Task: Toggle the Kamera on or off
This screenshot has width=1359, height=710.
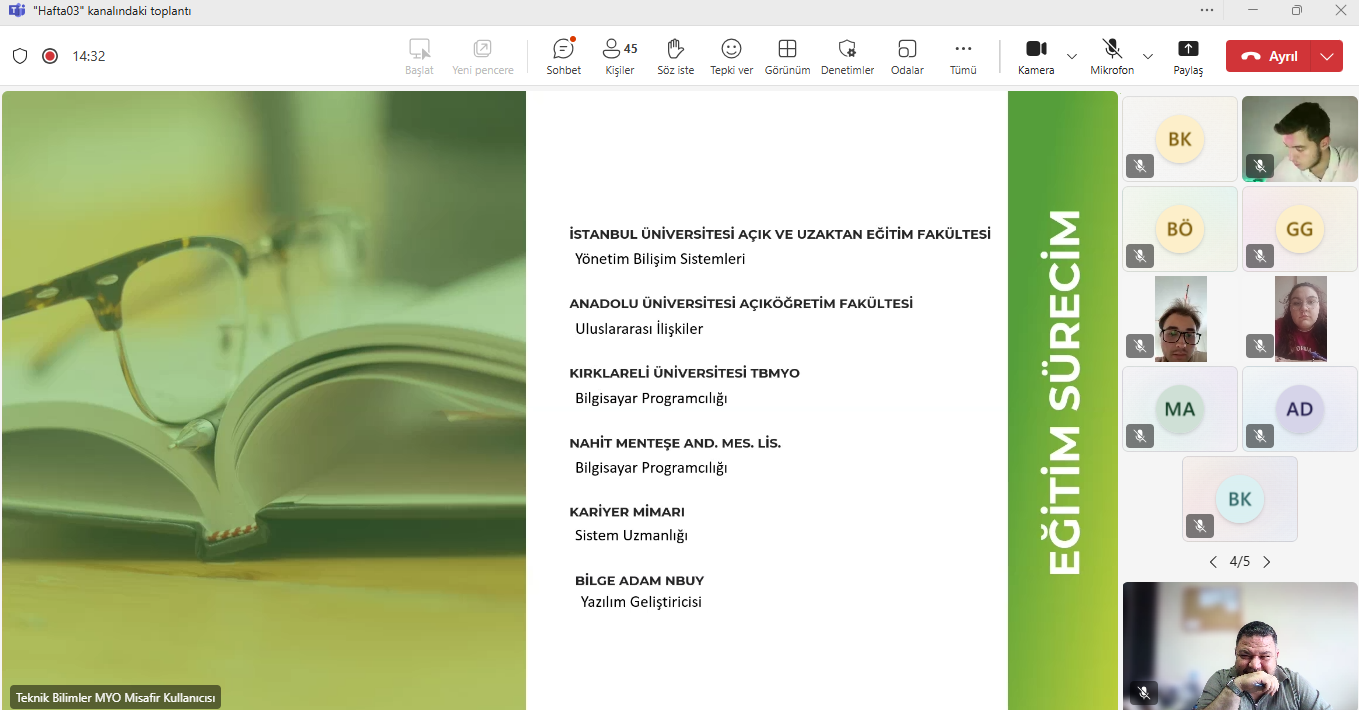Action: [1036, 56]
